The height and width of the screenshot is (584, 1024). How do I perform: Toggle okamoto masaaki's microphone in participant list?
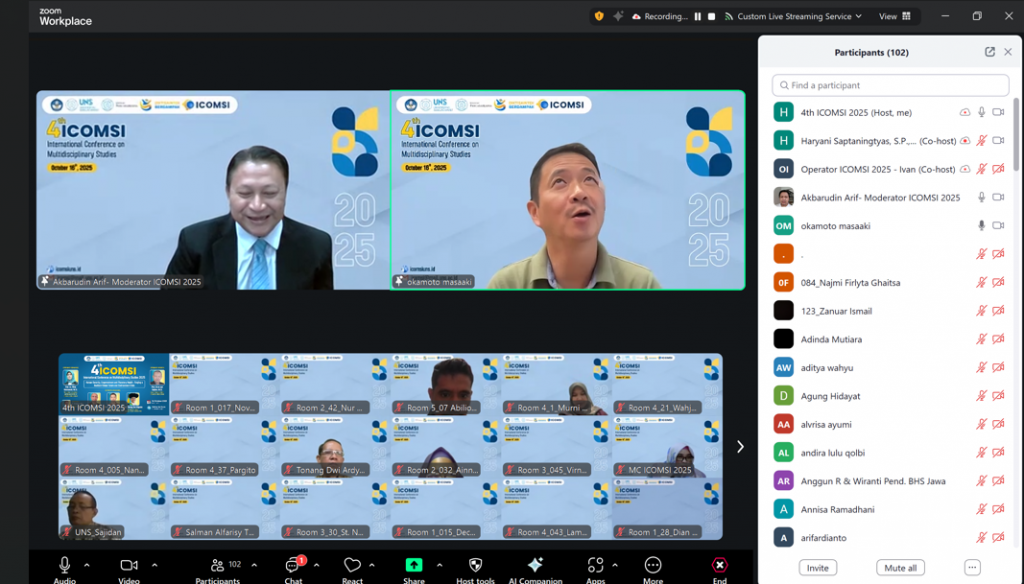(981, 226)
